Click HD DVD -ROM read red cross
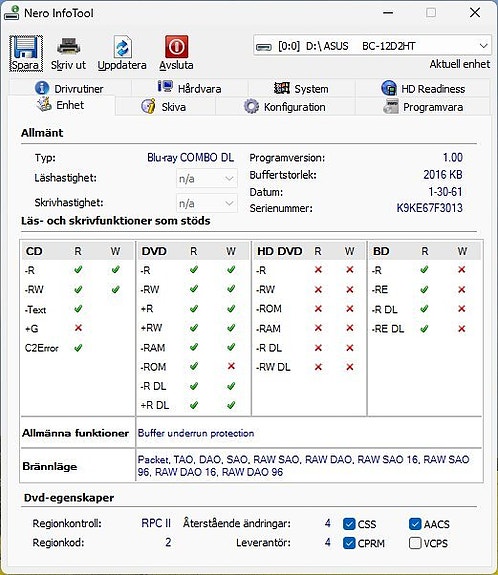 point(318,309)
